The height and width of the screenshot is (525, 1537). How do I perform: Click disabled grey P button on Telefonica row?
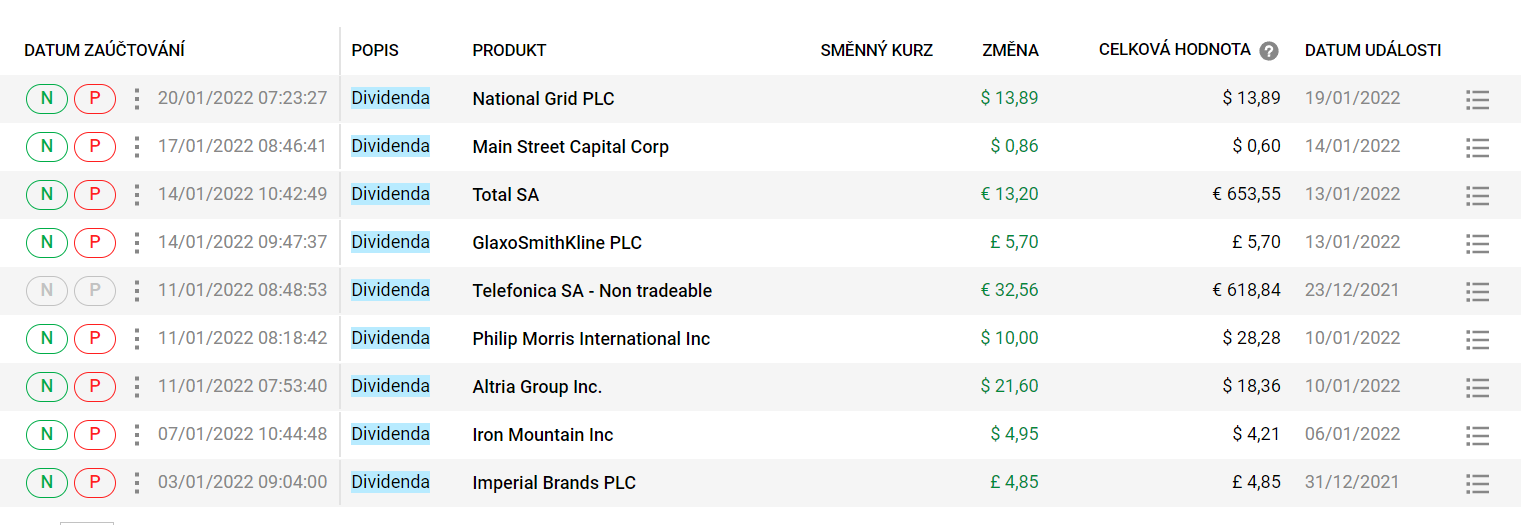(95, 291)
